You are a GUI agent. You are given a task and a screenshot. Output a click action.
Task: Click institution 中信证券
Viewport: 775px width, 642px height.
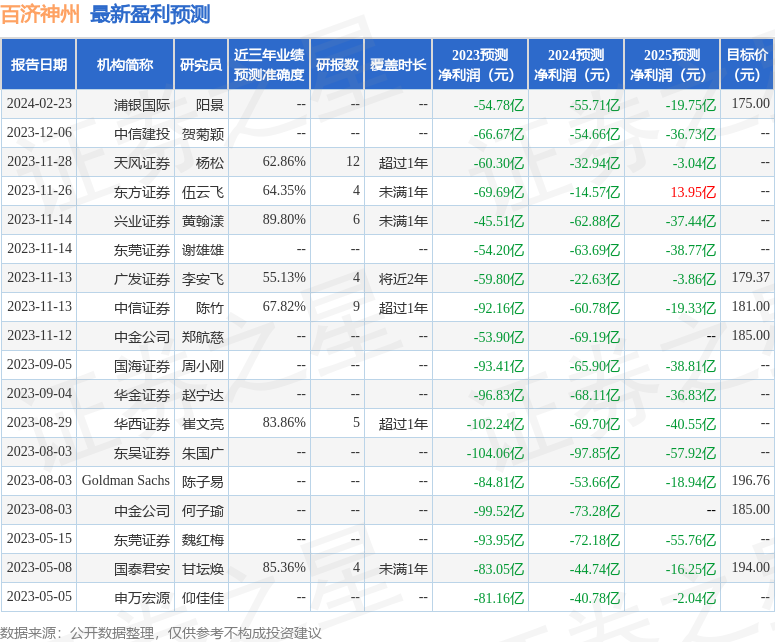[x=142, y=308]
